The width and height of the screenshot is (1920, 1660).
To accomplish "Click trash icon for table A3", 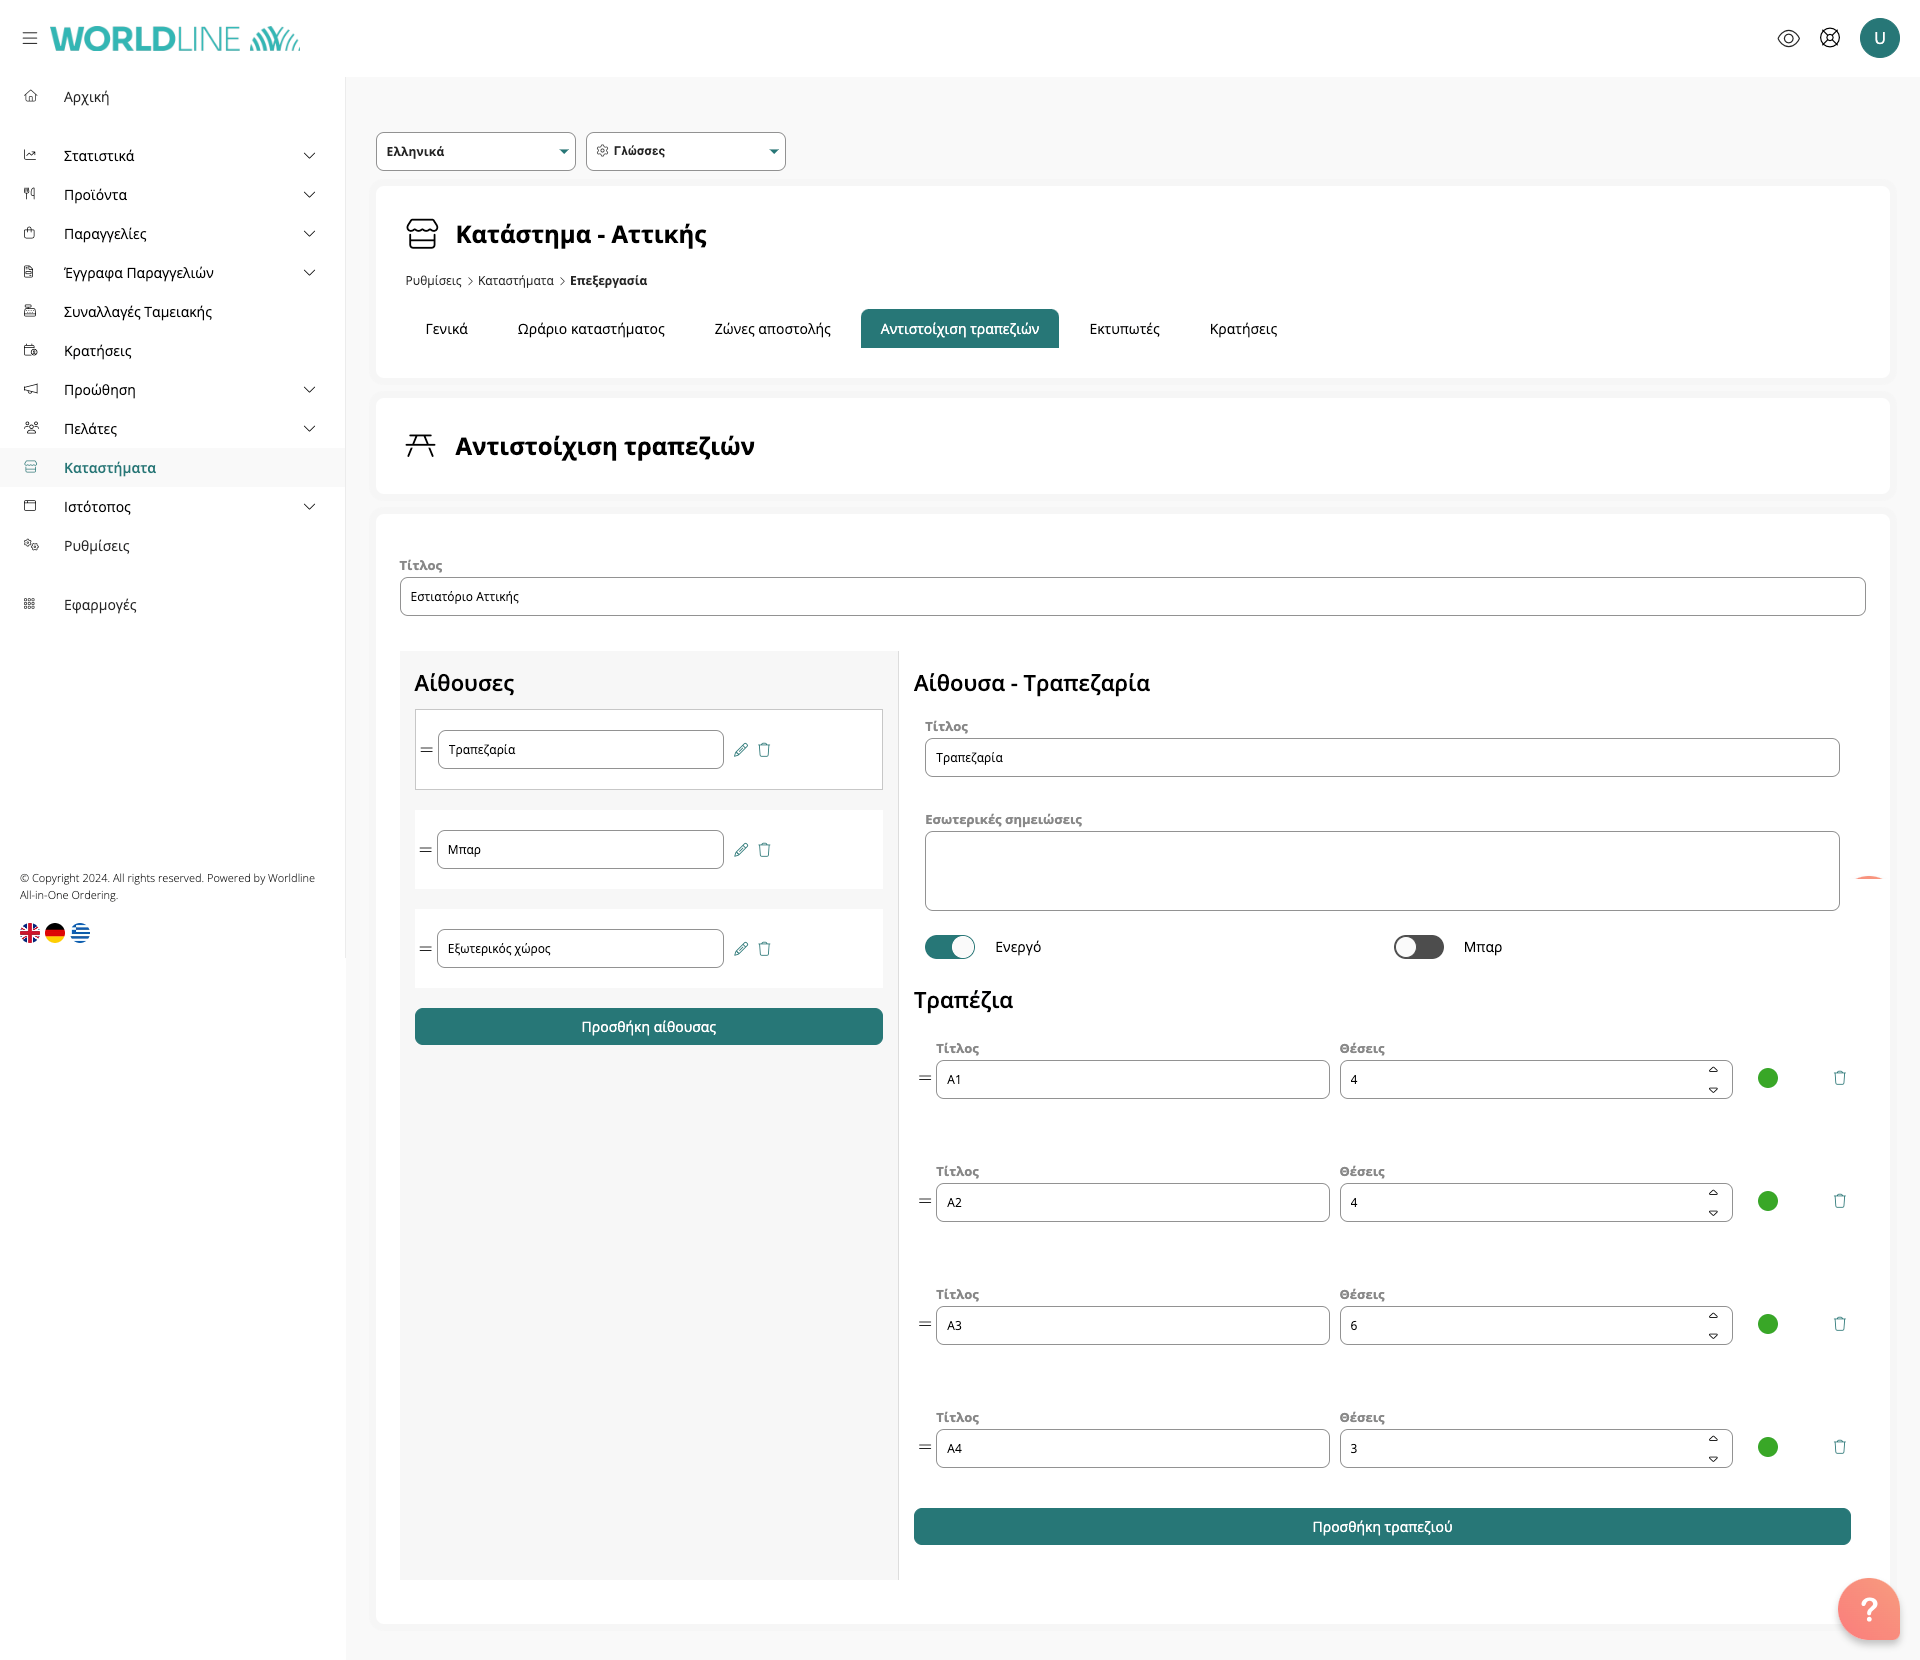I will [1839, 1324].
